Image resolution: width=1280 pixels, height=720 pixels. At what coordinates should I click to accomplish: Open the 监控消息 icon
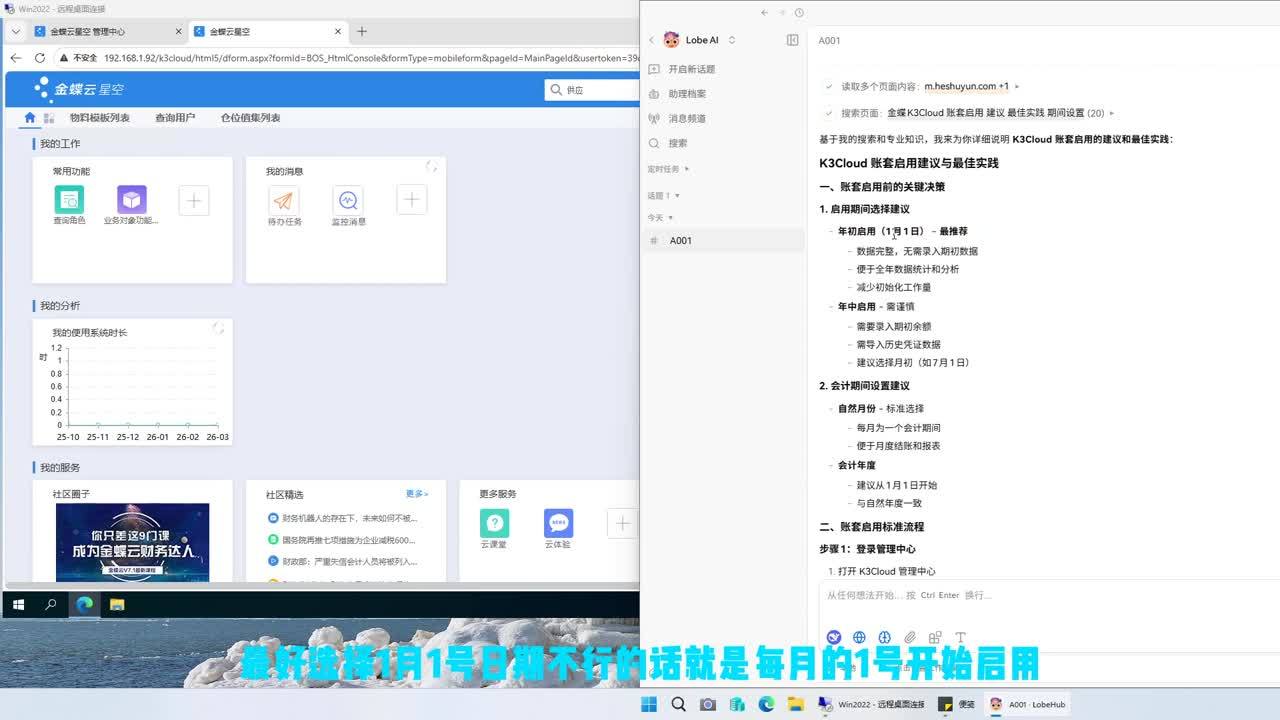click(x=348, y=200)
